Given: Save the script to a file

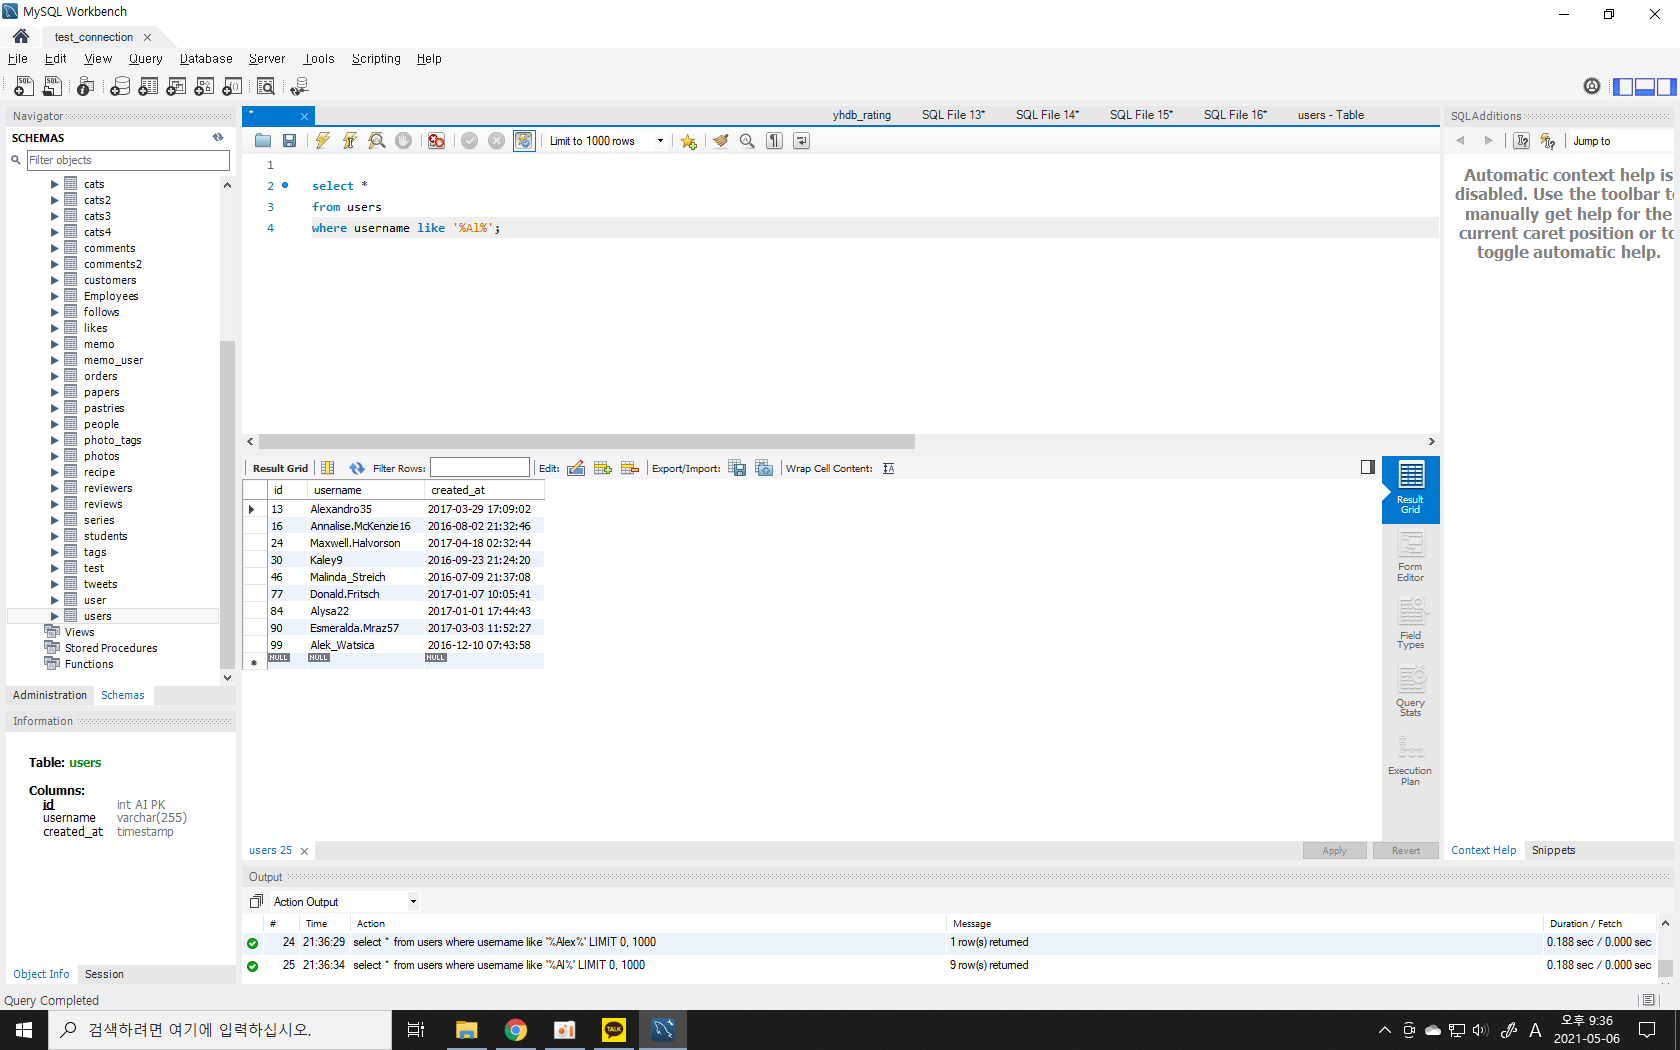Looking at the screenshot, I should 290,141.
